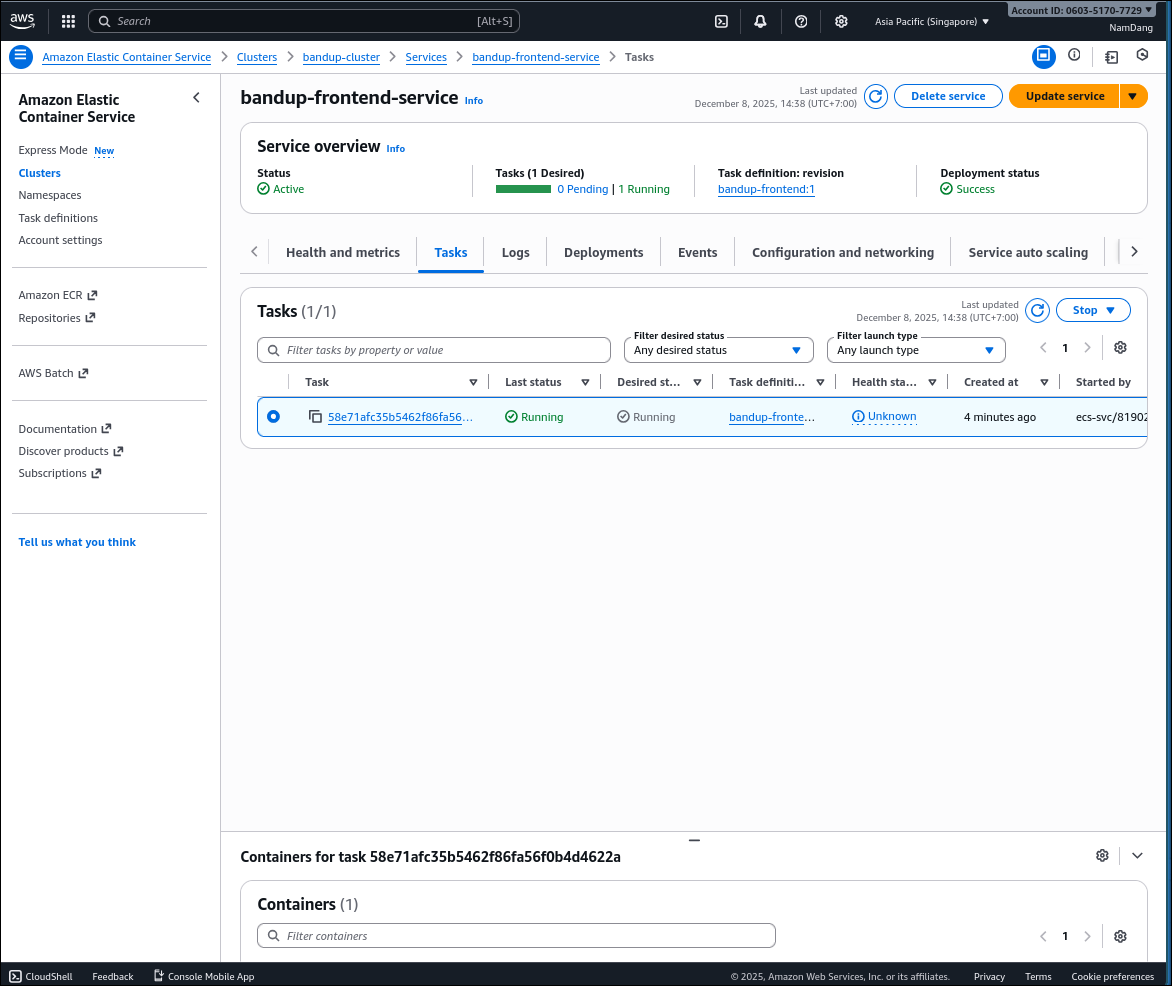
Task: Click the Delete service button
Action: [x=947, y=96]
